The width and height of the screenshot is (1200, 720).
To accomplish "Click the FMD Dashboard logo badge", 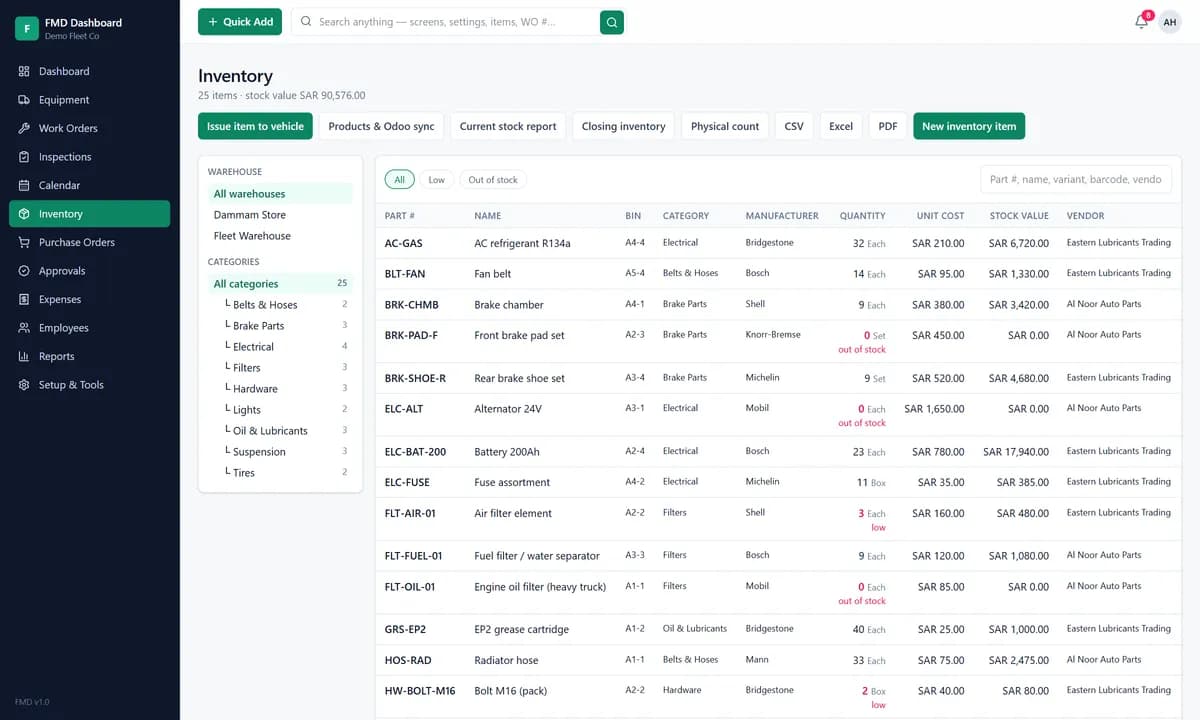I will (27, 28).
